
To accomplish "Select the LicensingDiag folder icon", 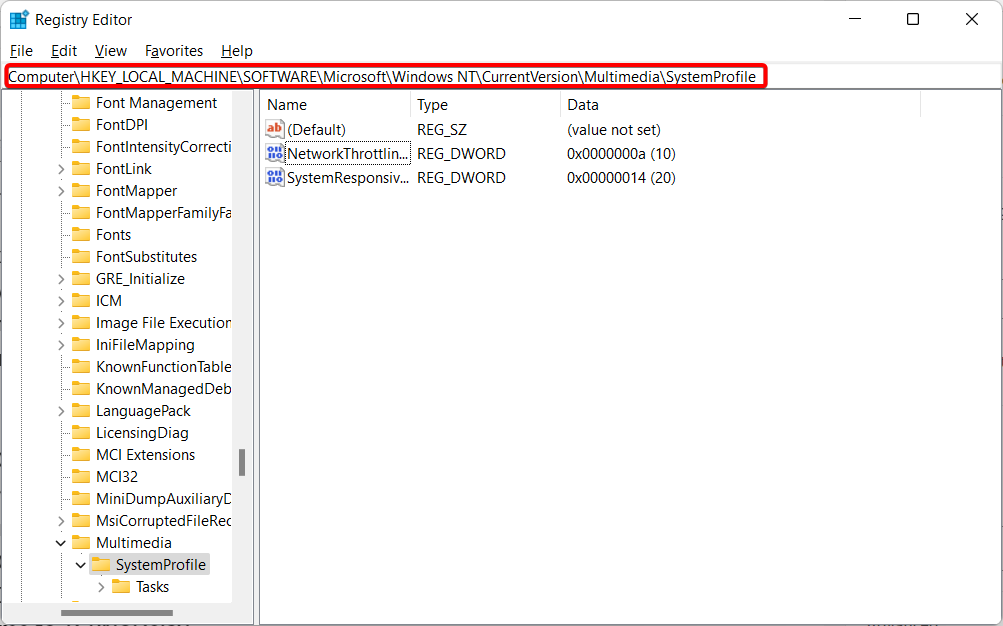I will (81, 432).
